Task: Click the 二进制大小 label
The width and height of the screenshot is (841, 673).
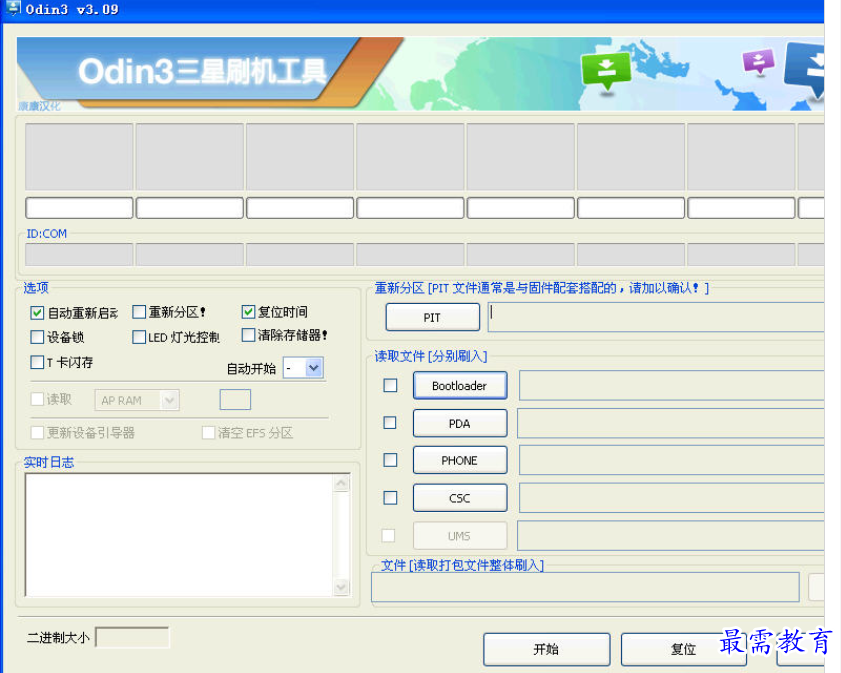Action: point(58,638)
